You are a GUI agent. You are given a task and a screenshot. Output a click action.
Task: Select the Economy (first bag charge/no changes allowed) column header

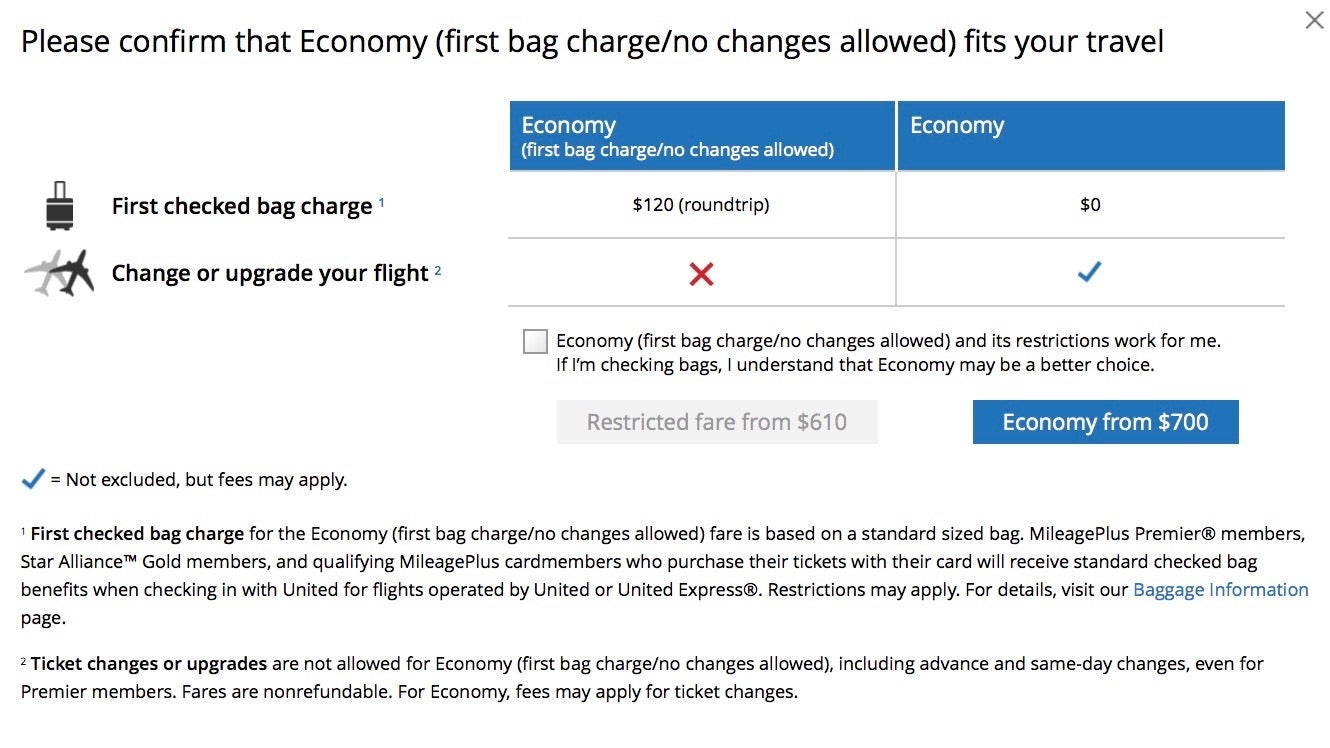coord(702,136)
